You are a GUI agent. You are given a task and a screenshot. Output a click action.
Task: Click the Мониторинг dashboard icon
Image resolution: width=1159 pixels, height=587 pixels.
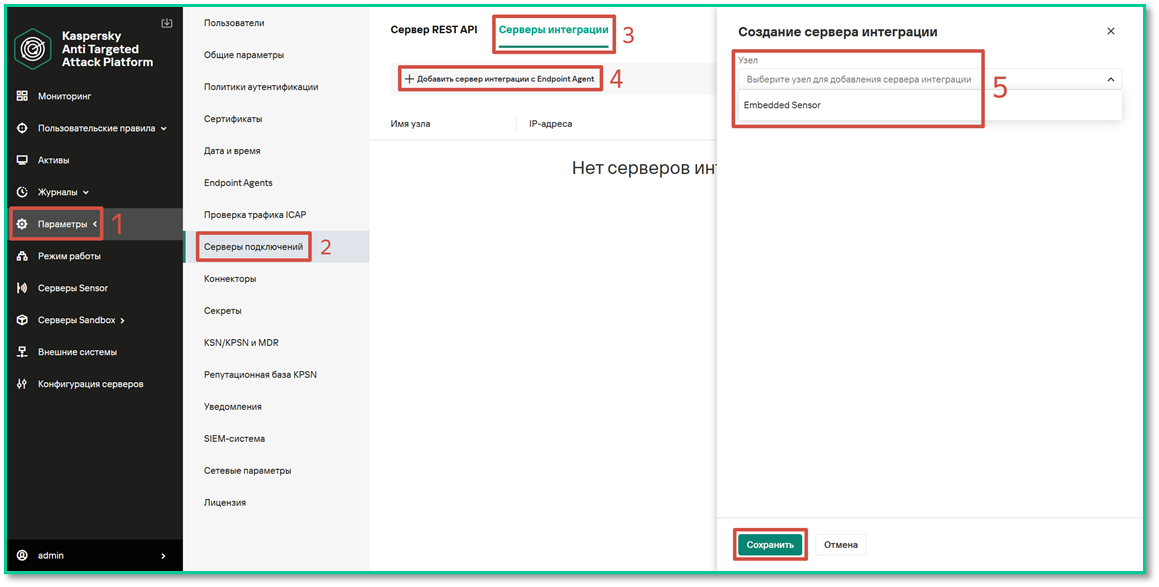click(22, 96)
